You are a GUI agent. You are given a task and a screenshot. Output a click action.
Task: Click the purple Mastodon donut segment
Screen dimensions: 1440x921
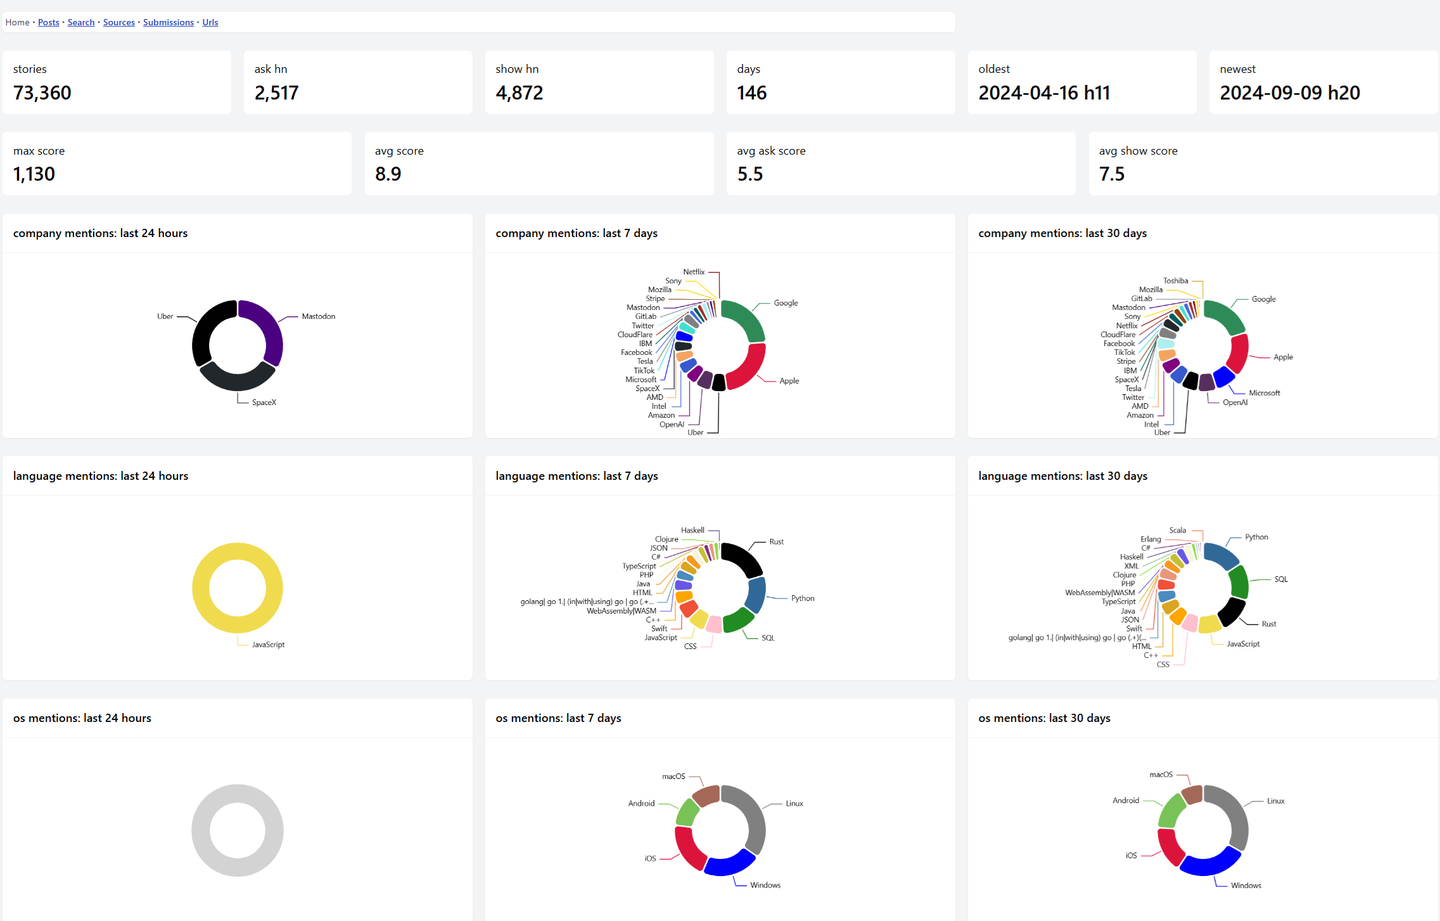pos(270,328)
